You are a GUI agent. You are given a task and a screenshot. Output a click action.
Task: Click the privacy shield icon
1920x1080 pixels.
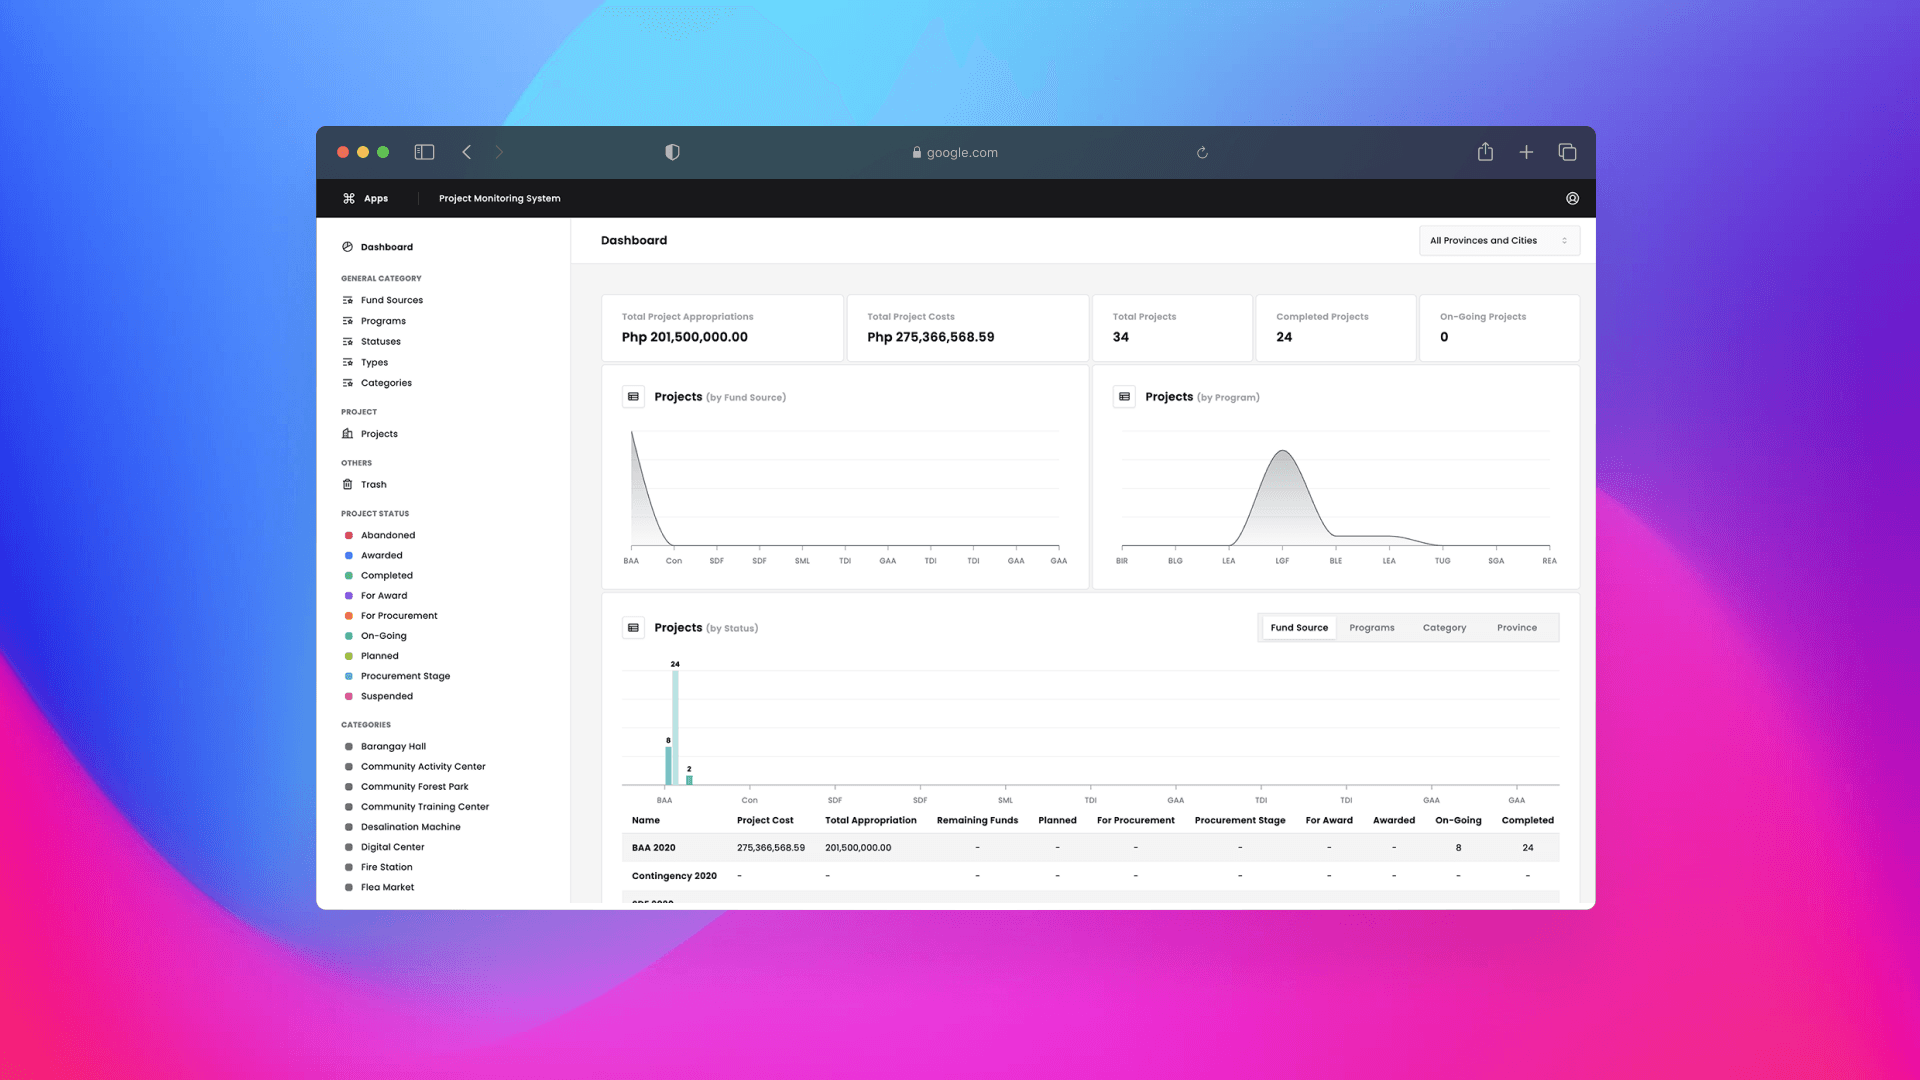point(672,152)
